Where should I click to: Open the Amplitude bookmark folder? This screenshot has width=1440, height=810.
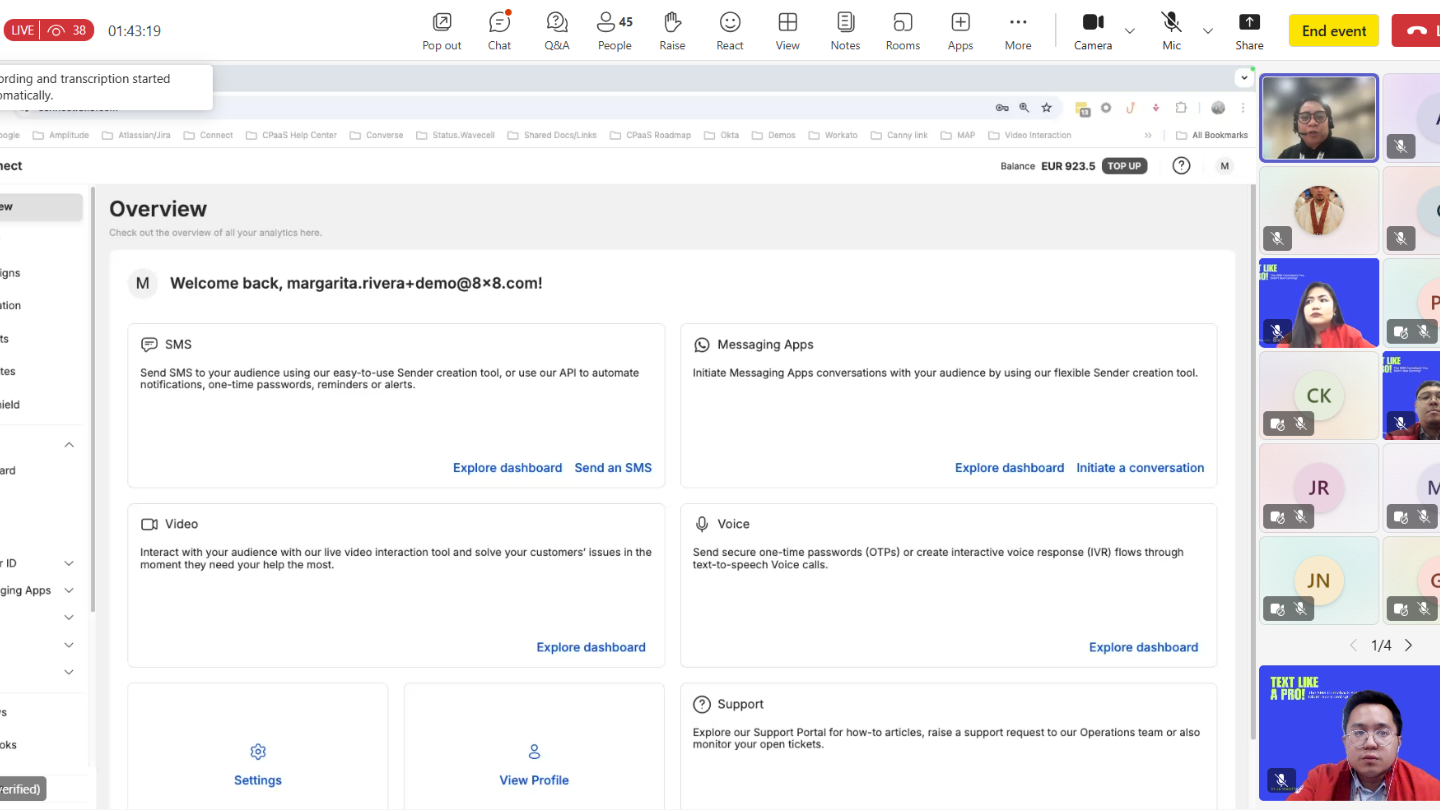(x=61, y=135)
